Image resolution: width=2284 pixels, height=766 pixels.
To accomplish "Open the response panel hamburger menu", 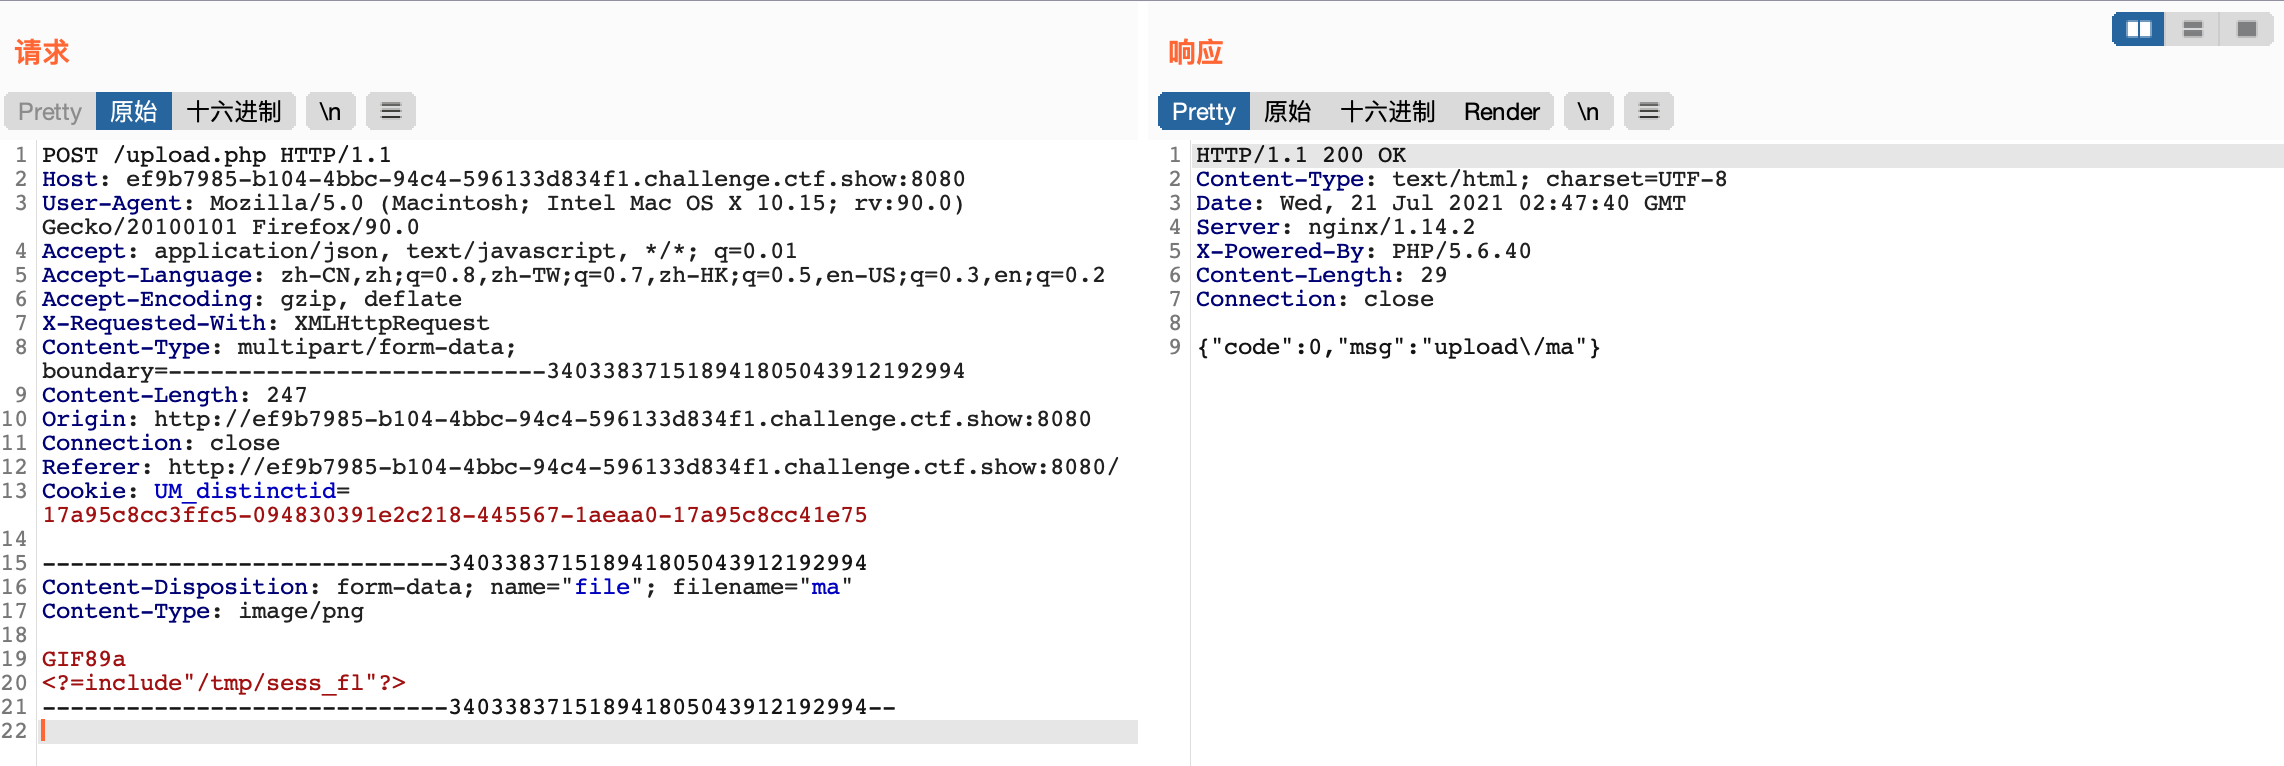I will 1649,111.
